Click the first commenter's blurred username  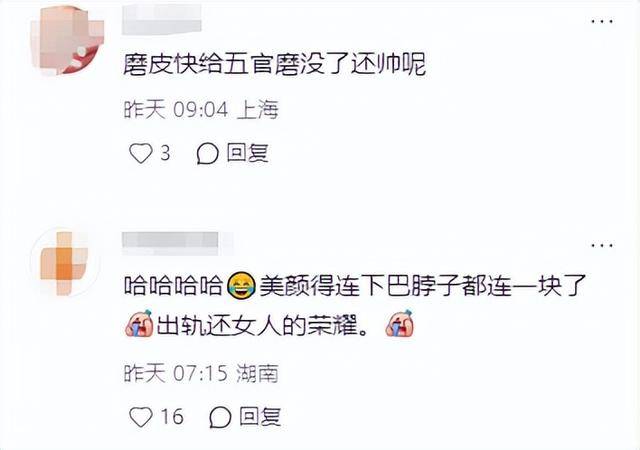tap(162, 20)
